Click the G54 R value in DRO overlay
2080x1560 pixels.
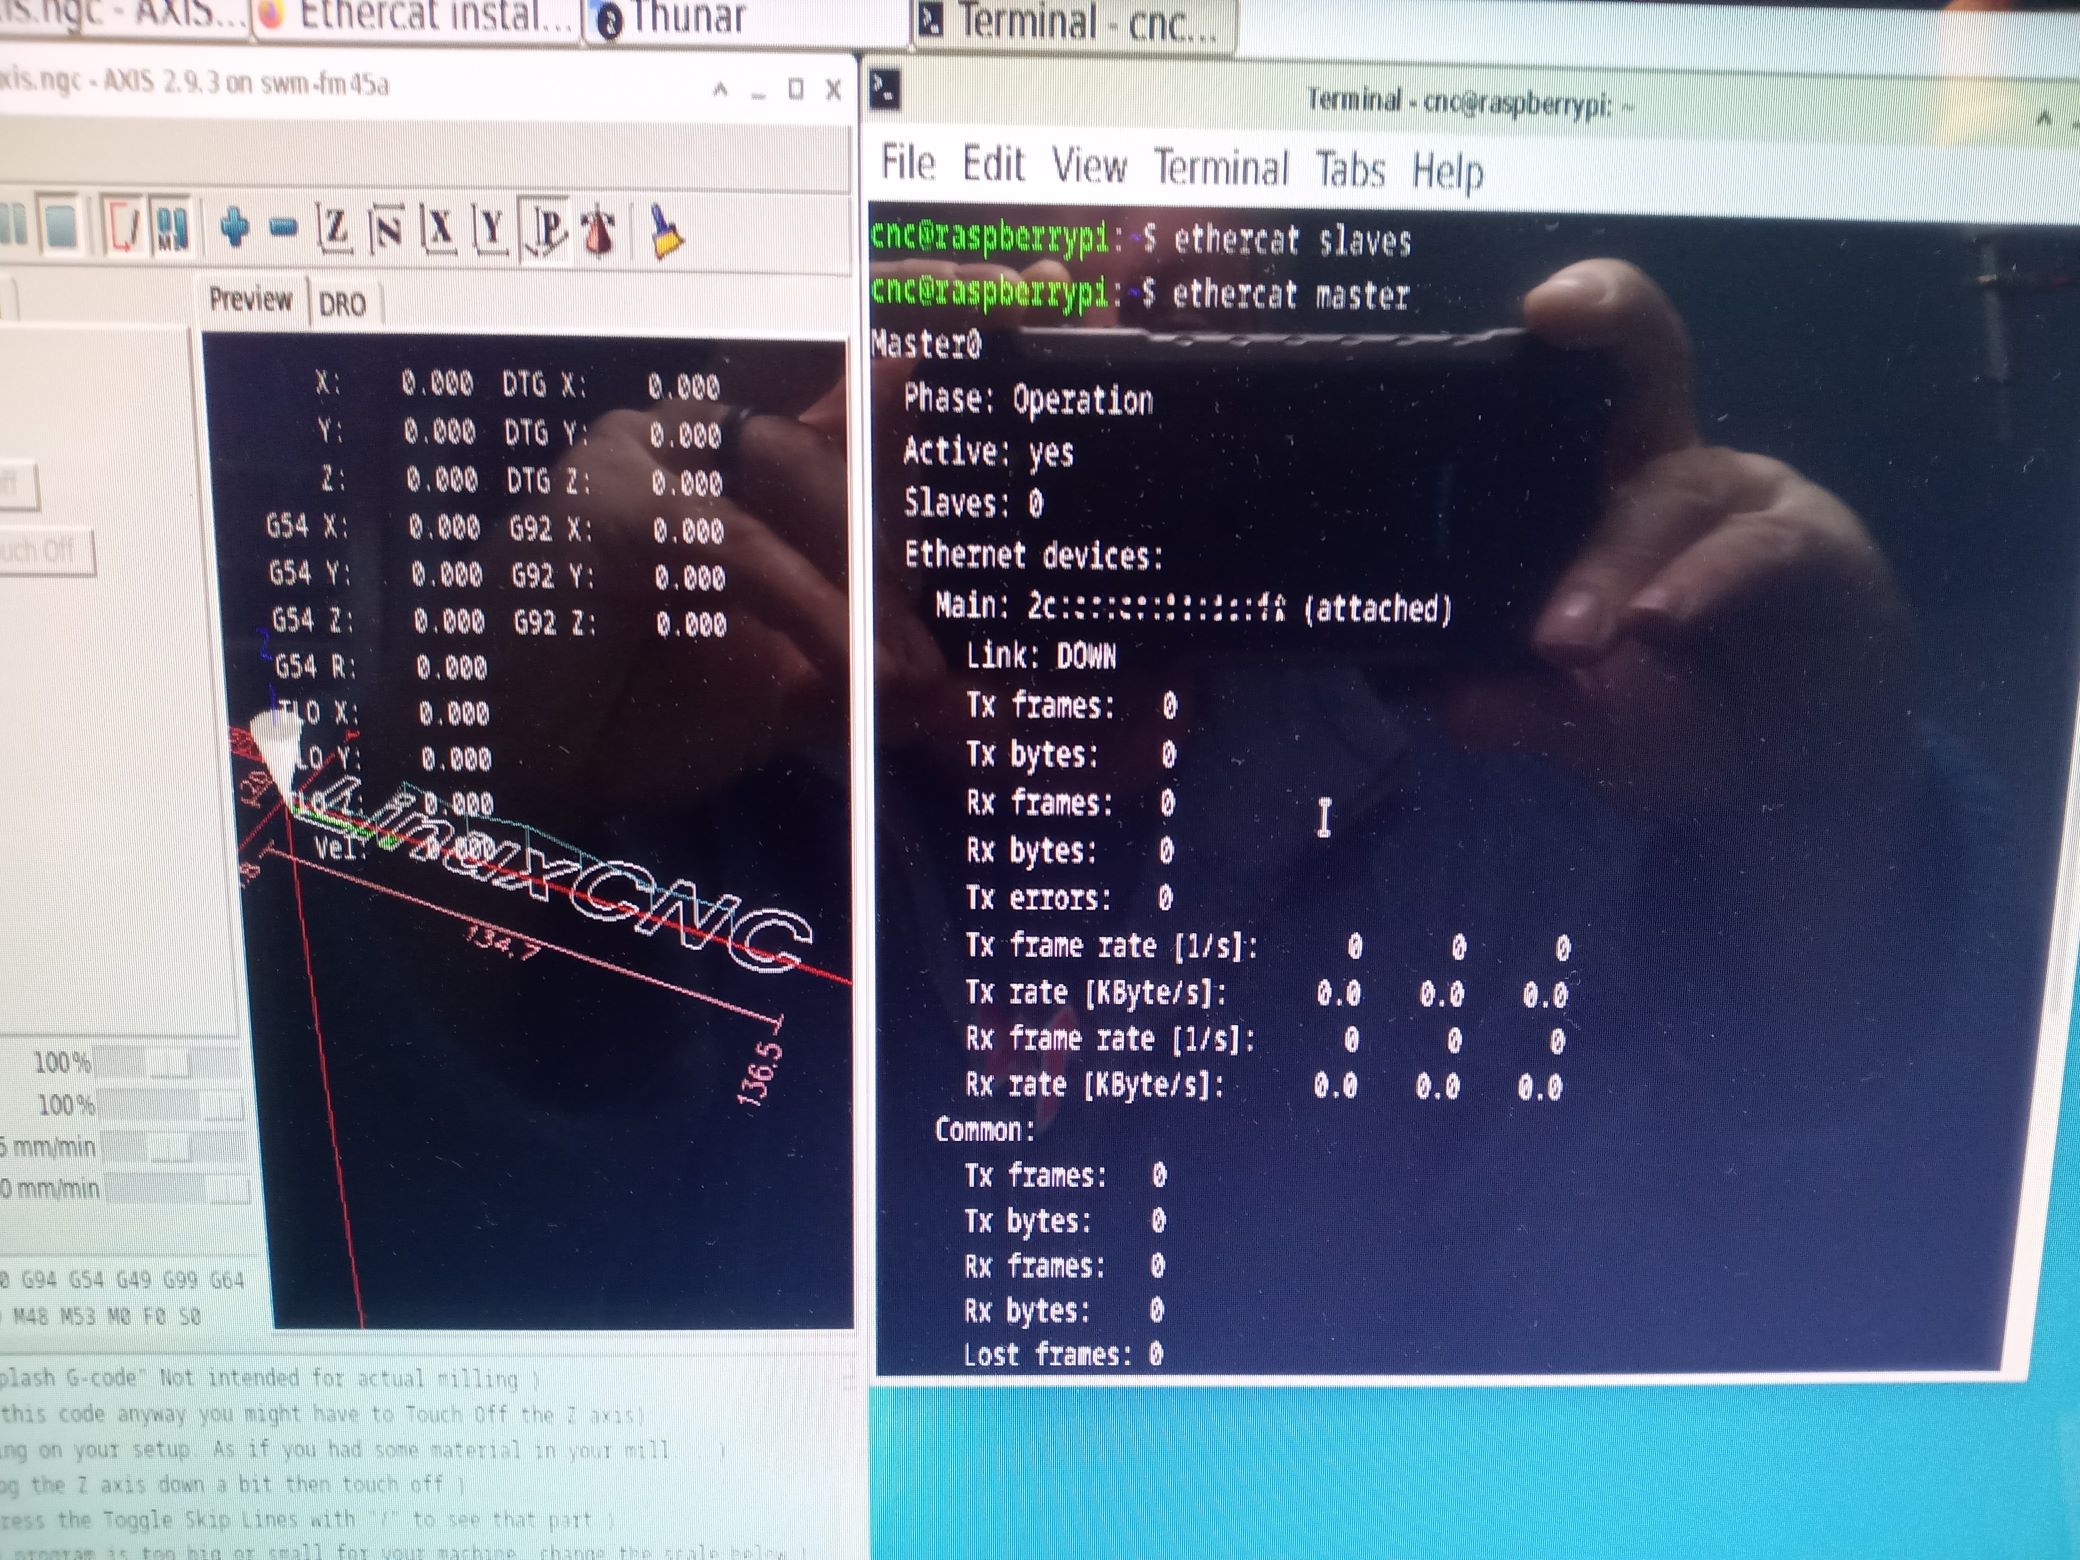point(452,667)
